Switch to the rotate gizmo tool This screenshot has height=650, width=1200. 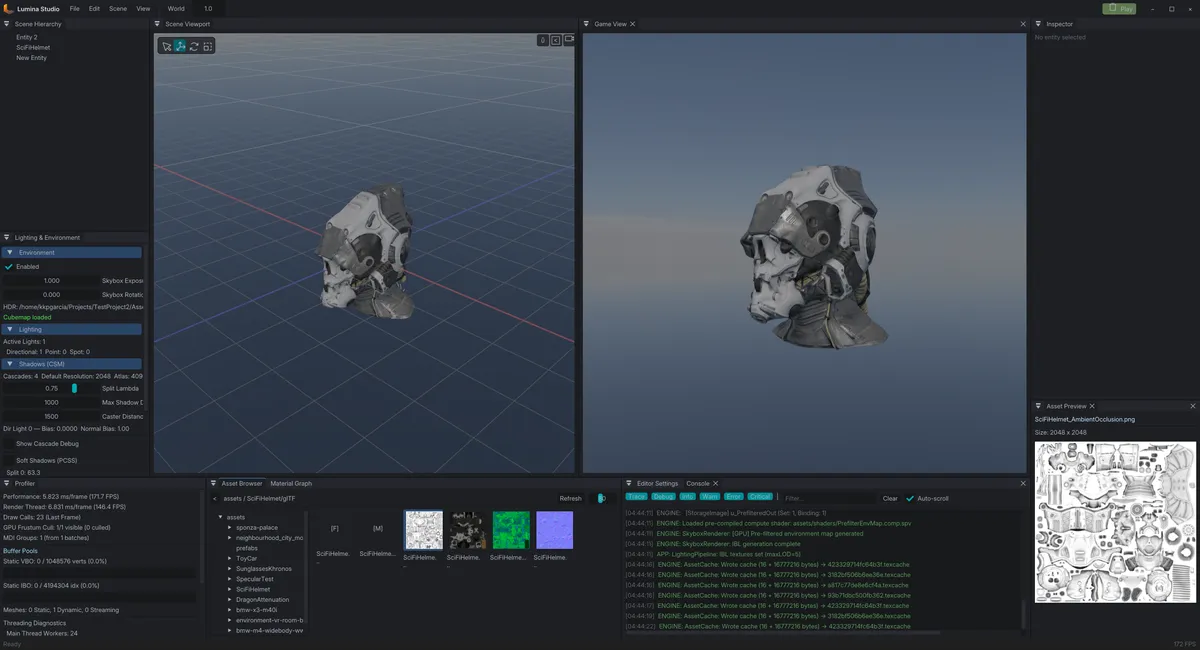click(194, 46)
